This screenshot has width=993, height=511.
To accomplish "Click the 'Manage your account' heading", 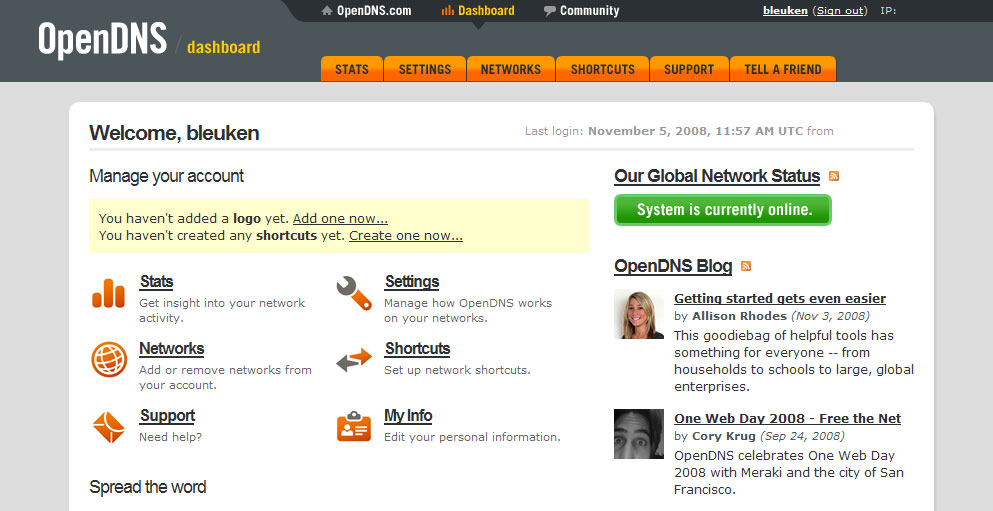I will (x=167, y=176).
